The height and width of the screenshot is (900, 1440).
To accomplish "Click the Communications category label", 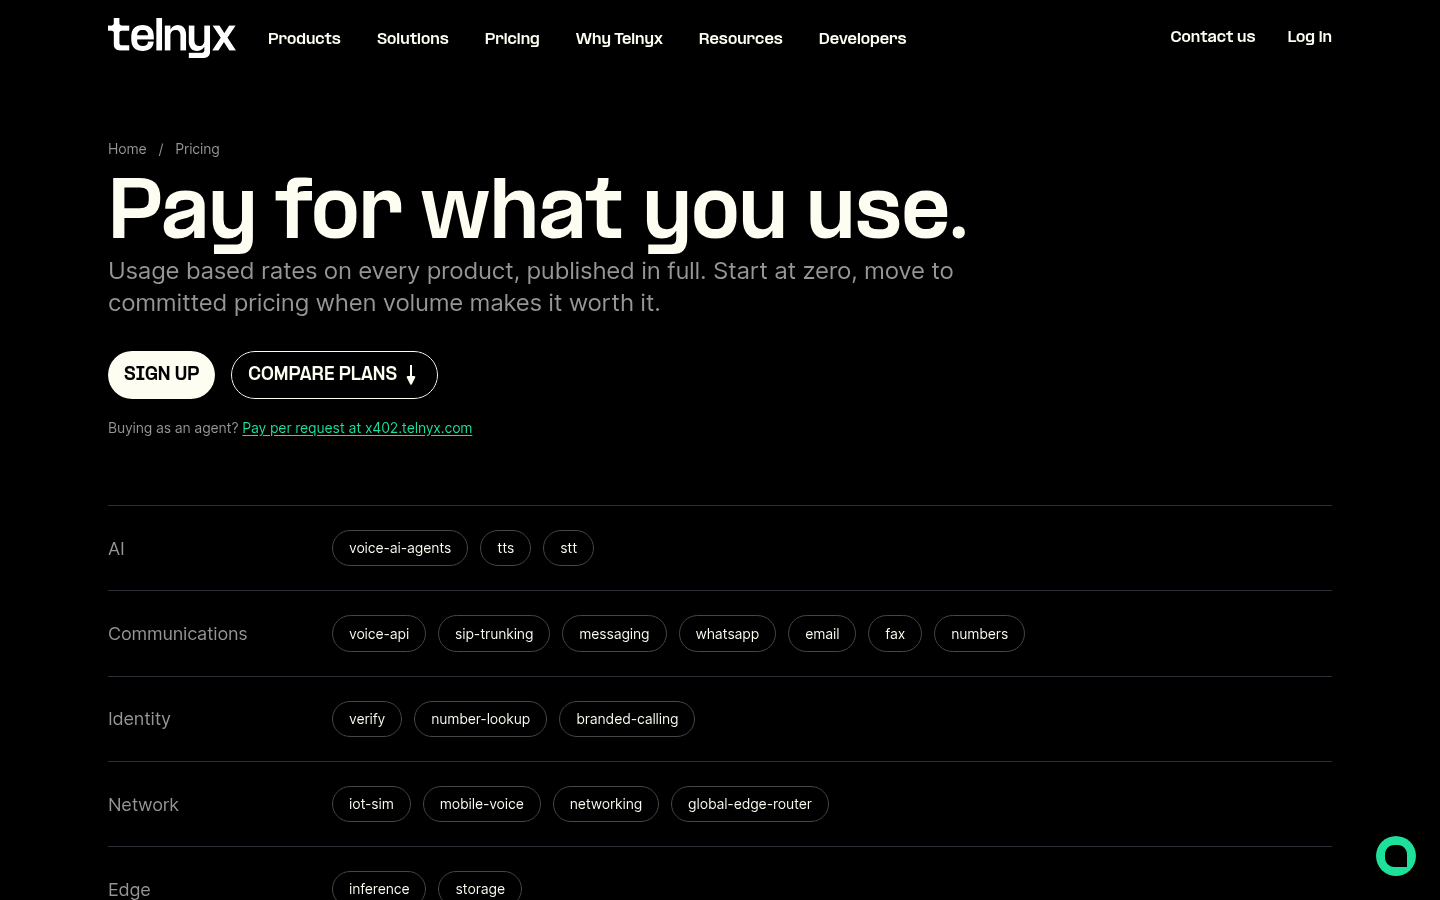I will click(178, 634).
